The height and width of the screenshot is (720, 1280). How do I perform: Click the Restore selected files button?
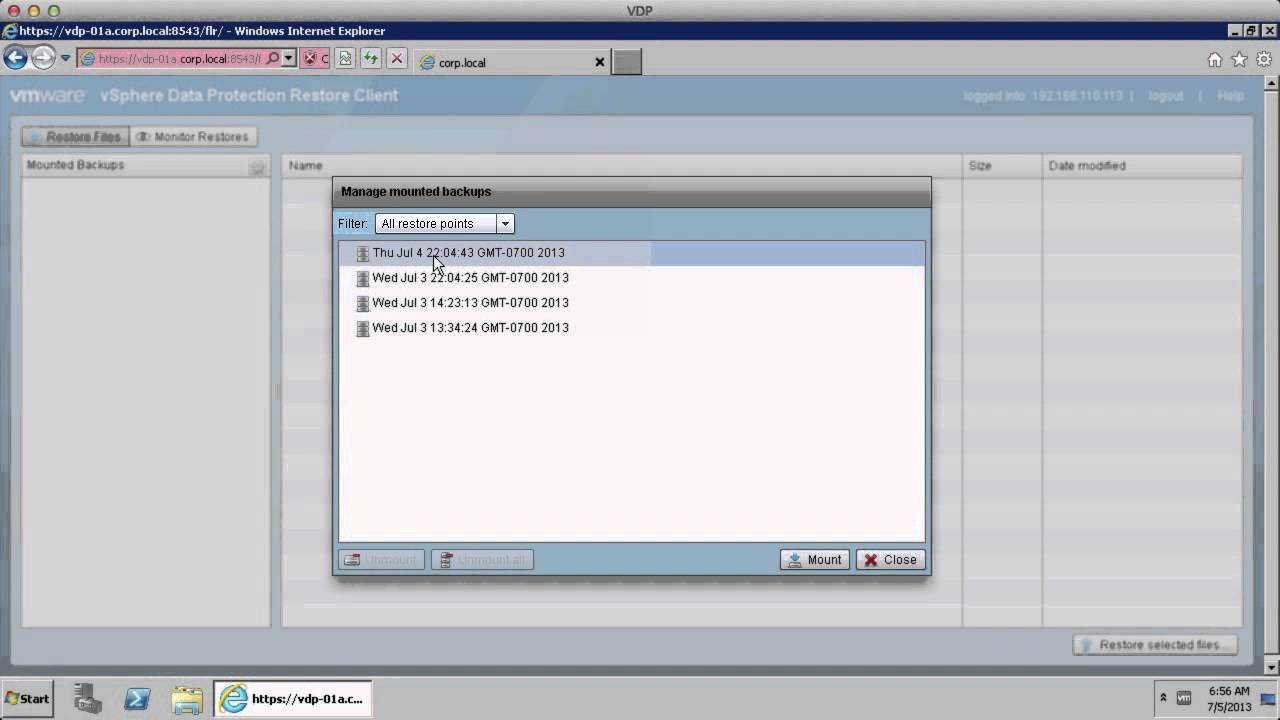(x=1155, y=645)
